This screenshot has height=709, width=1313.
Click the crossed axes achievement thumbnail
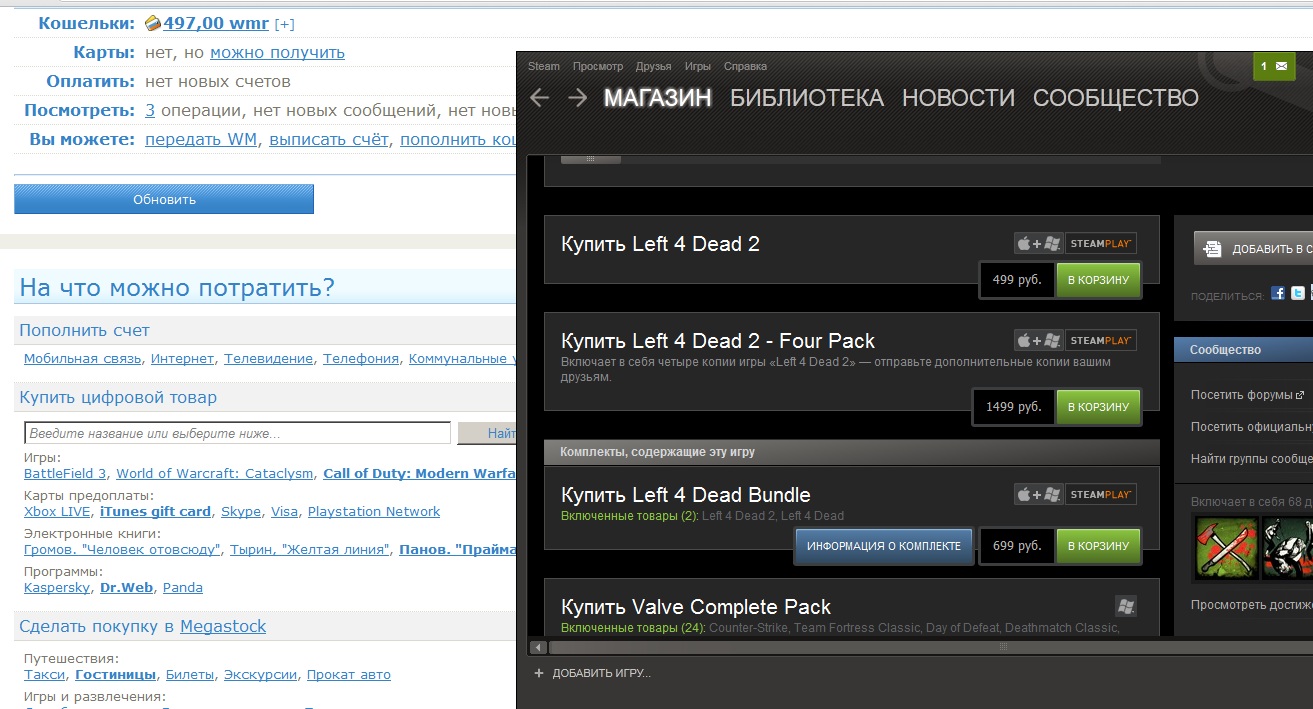click(x=1226, y=547)
